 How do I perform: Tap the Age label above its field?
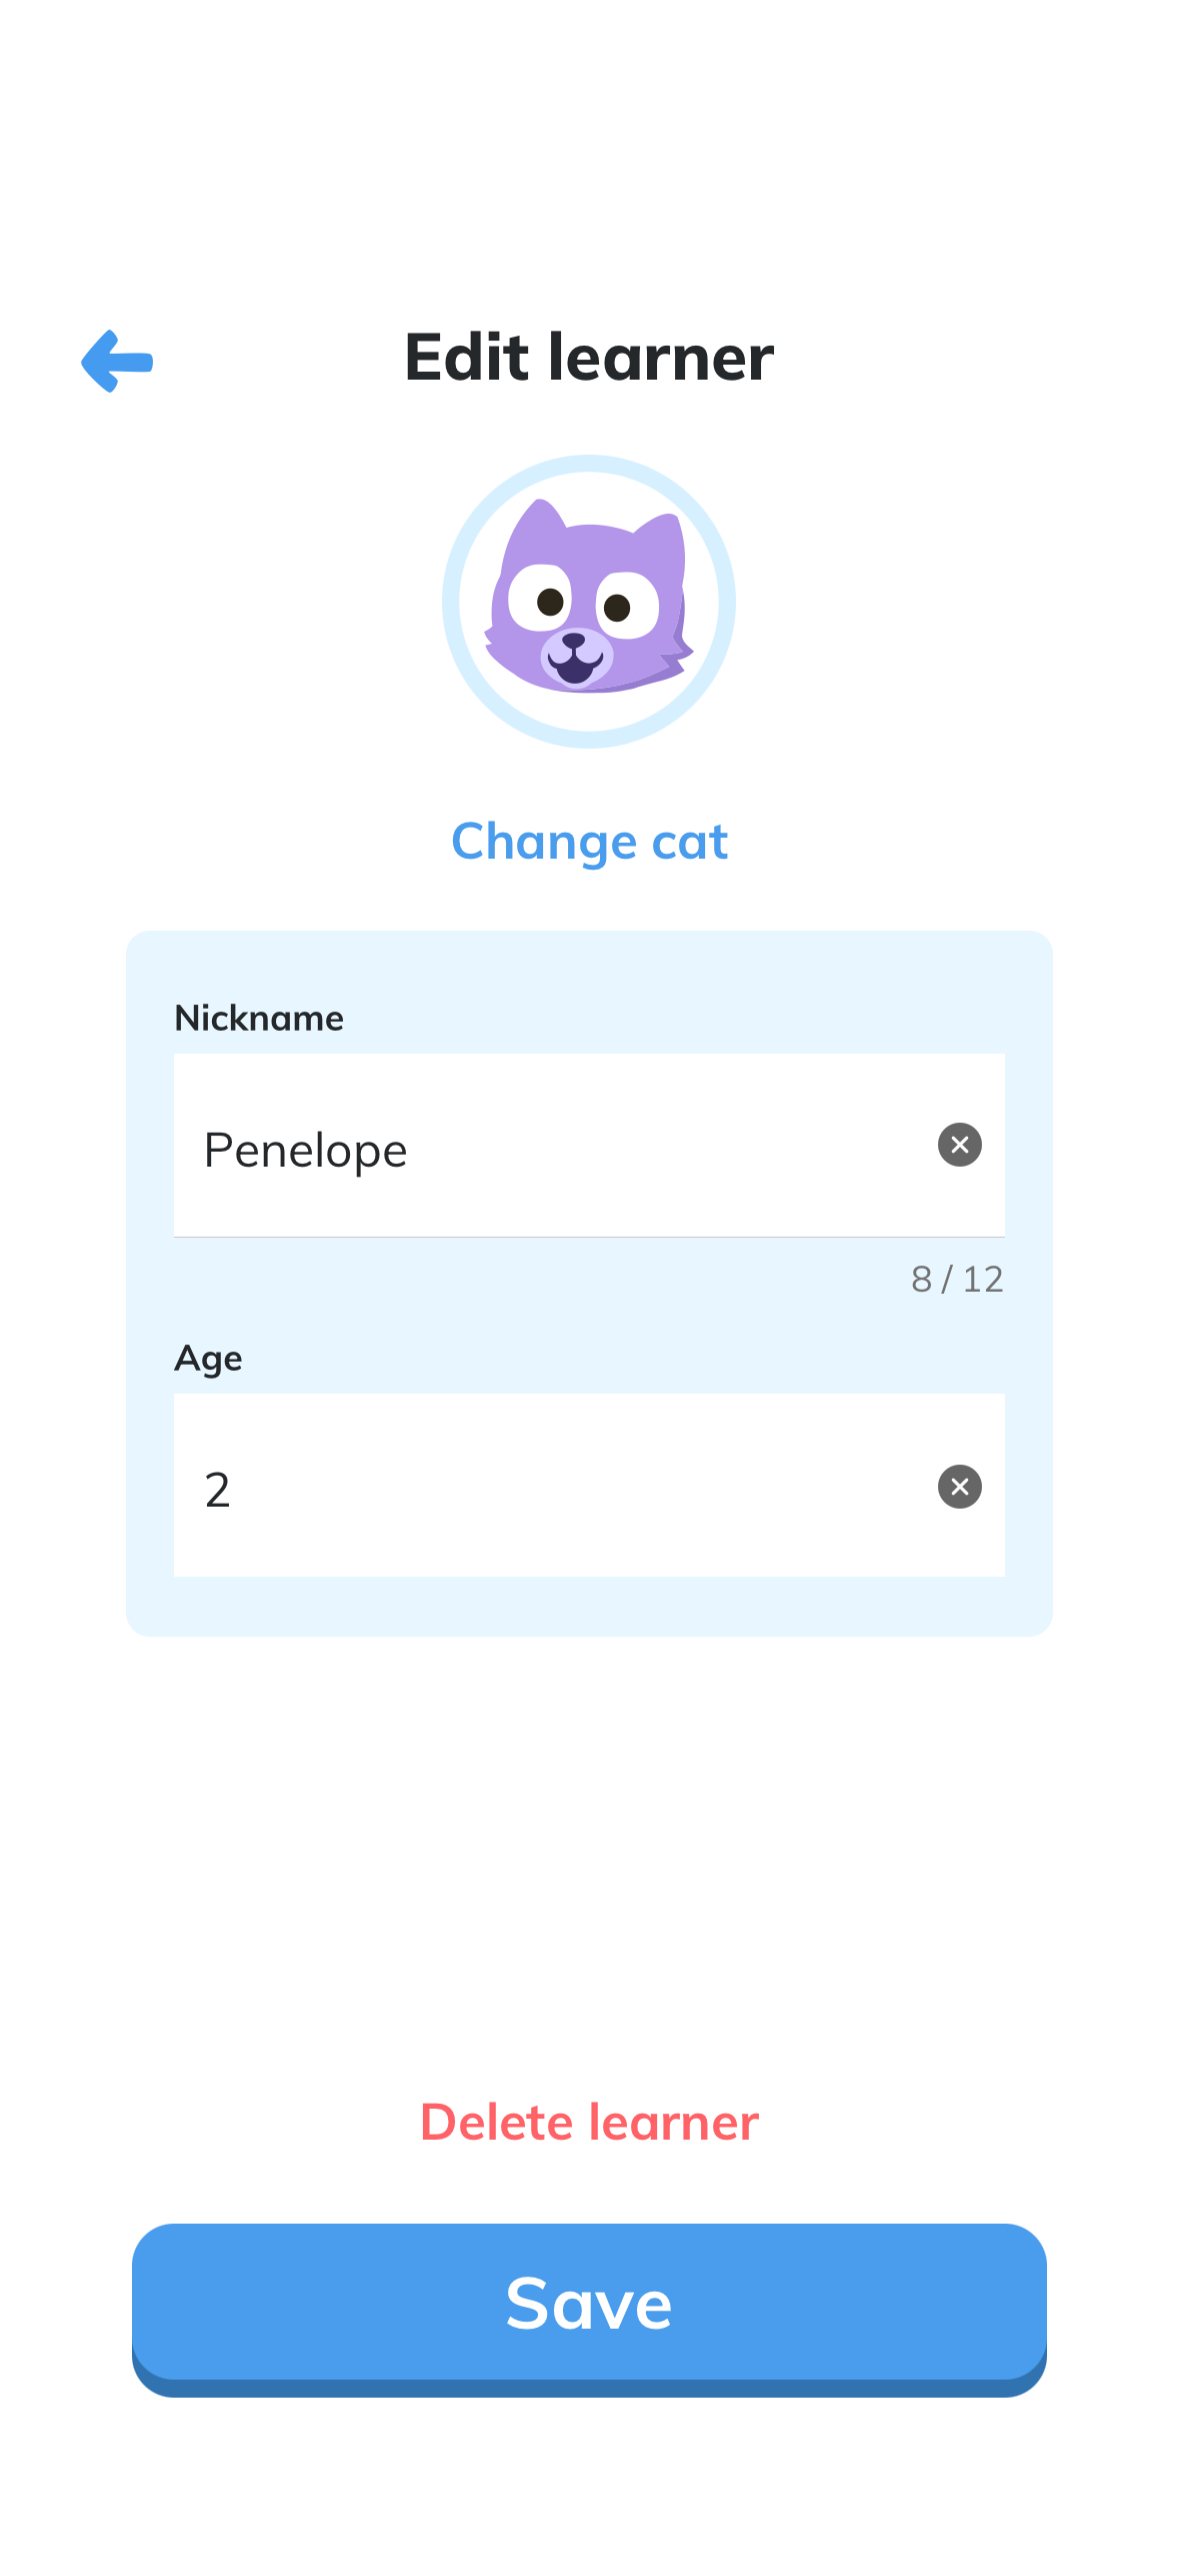point(208,1358)
